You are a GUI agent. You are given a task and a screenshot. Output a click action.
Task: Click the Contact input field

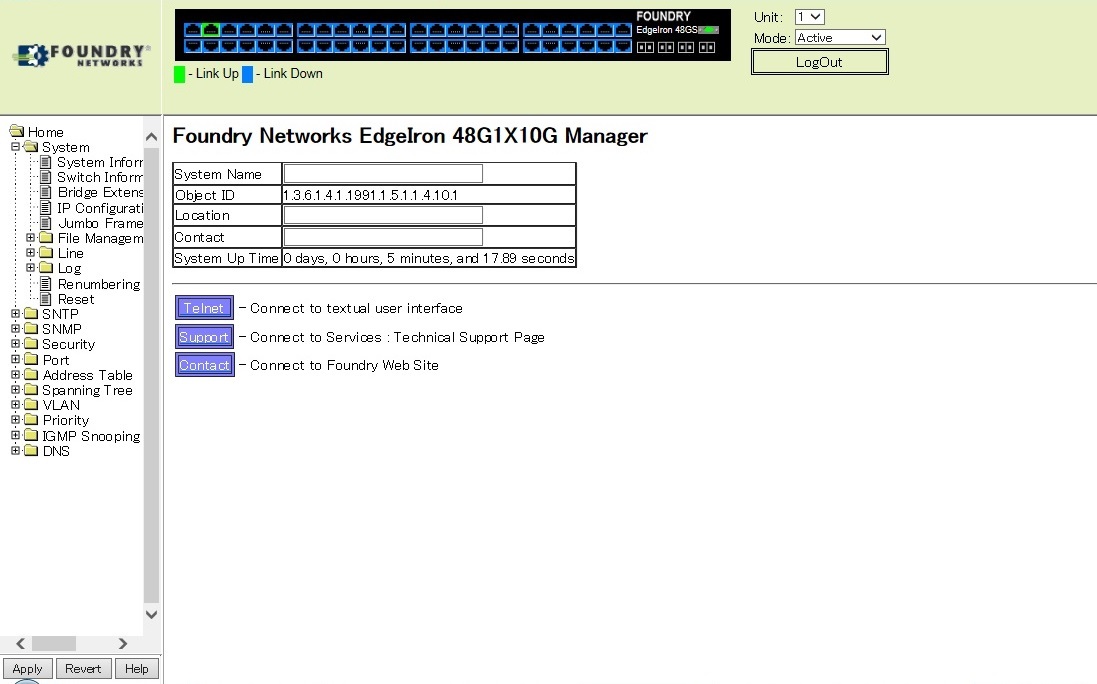pyautogui.click(x=383, y=237)
